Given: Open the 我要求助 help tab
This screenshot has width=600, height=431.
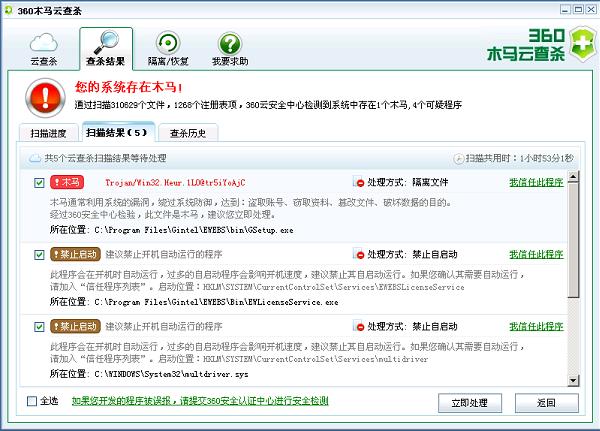Looking at the screenshot, I should (x=230, y=49).
